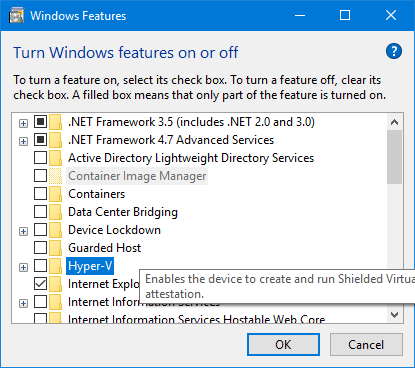The width and height of the screenshot is (415, 368).
Task: Click the Cancel button
Action: click(366, 345)
